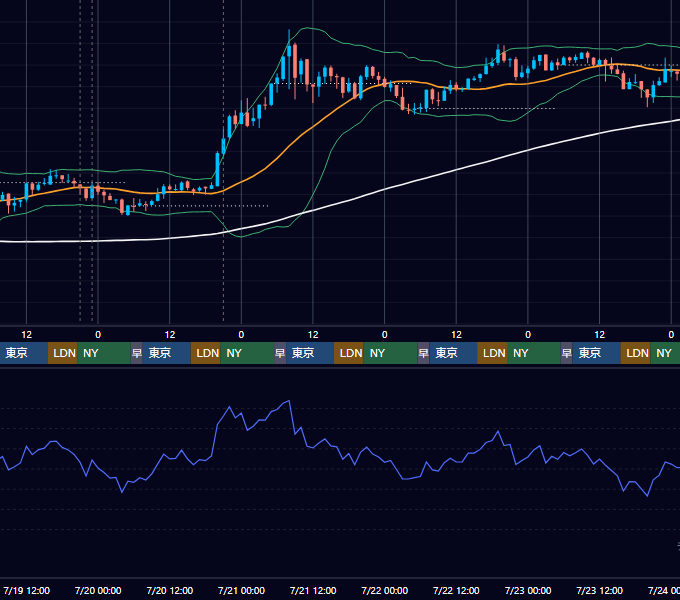The image size is (680, 600).
Task: Select the 早 early-session block on 7/21
Action: click(x=280, y=353)
